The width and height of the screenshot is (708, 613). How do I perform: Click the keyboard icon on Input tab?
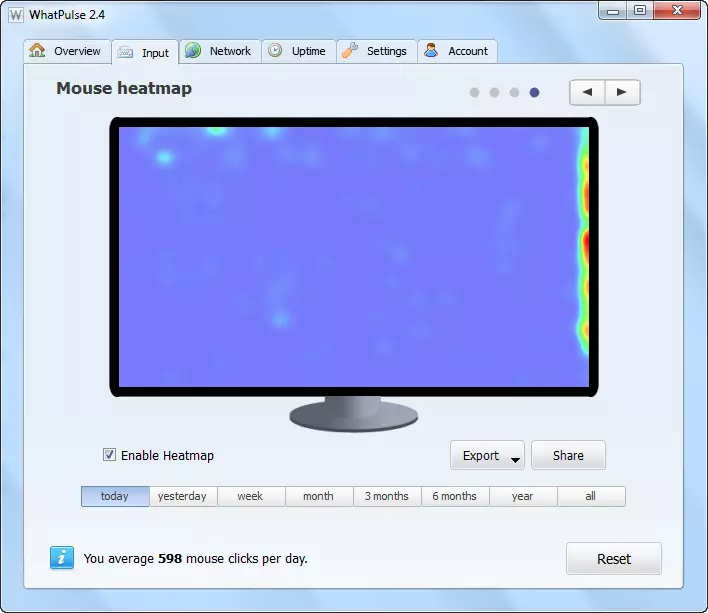coord(125,53)
